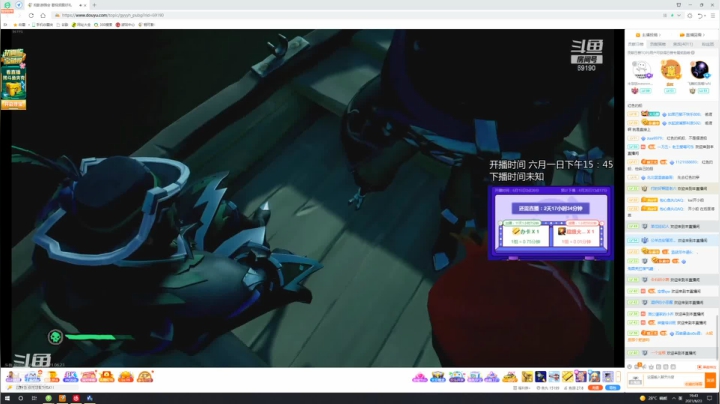Click fish ball balance below gift bar
This screenshot has width=720, height=404.
pos(549,388)
